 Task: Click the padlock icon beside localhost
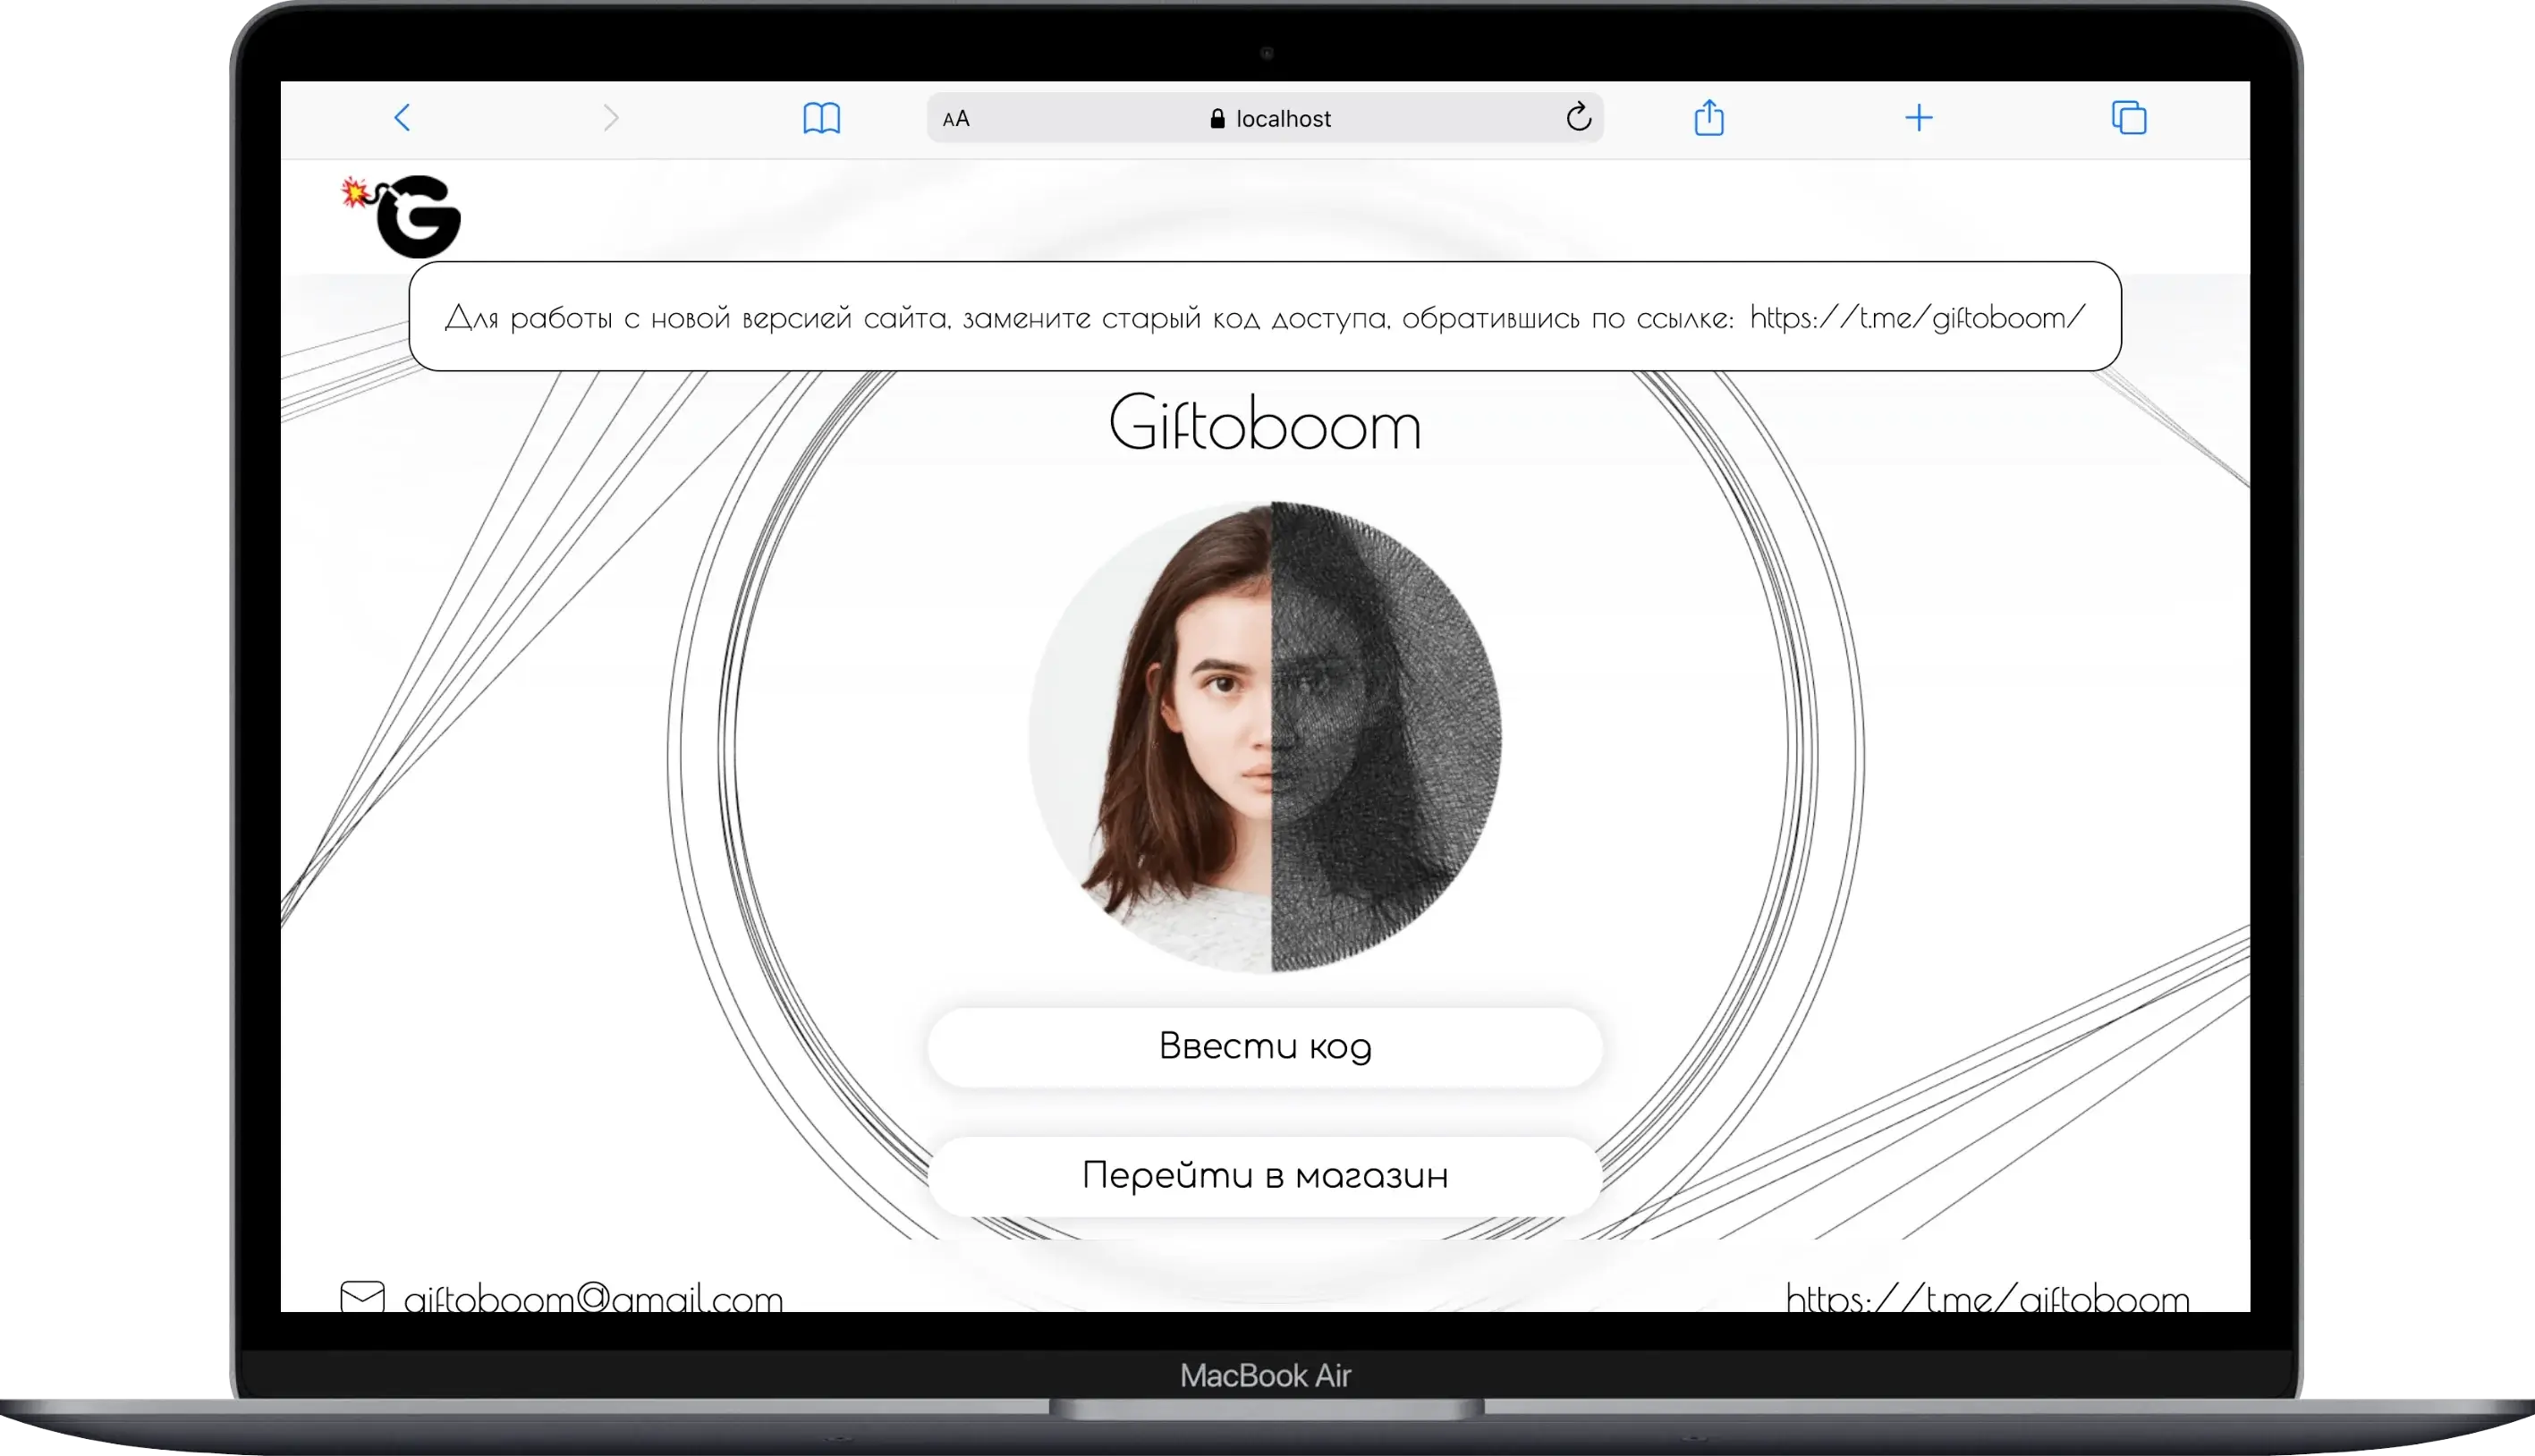1217,119
